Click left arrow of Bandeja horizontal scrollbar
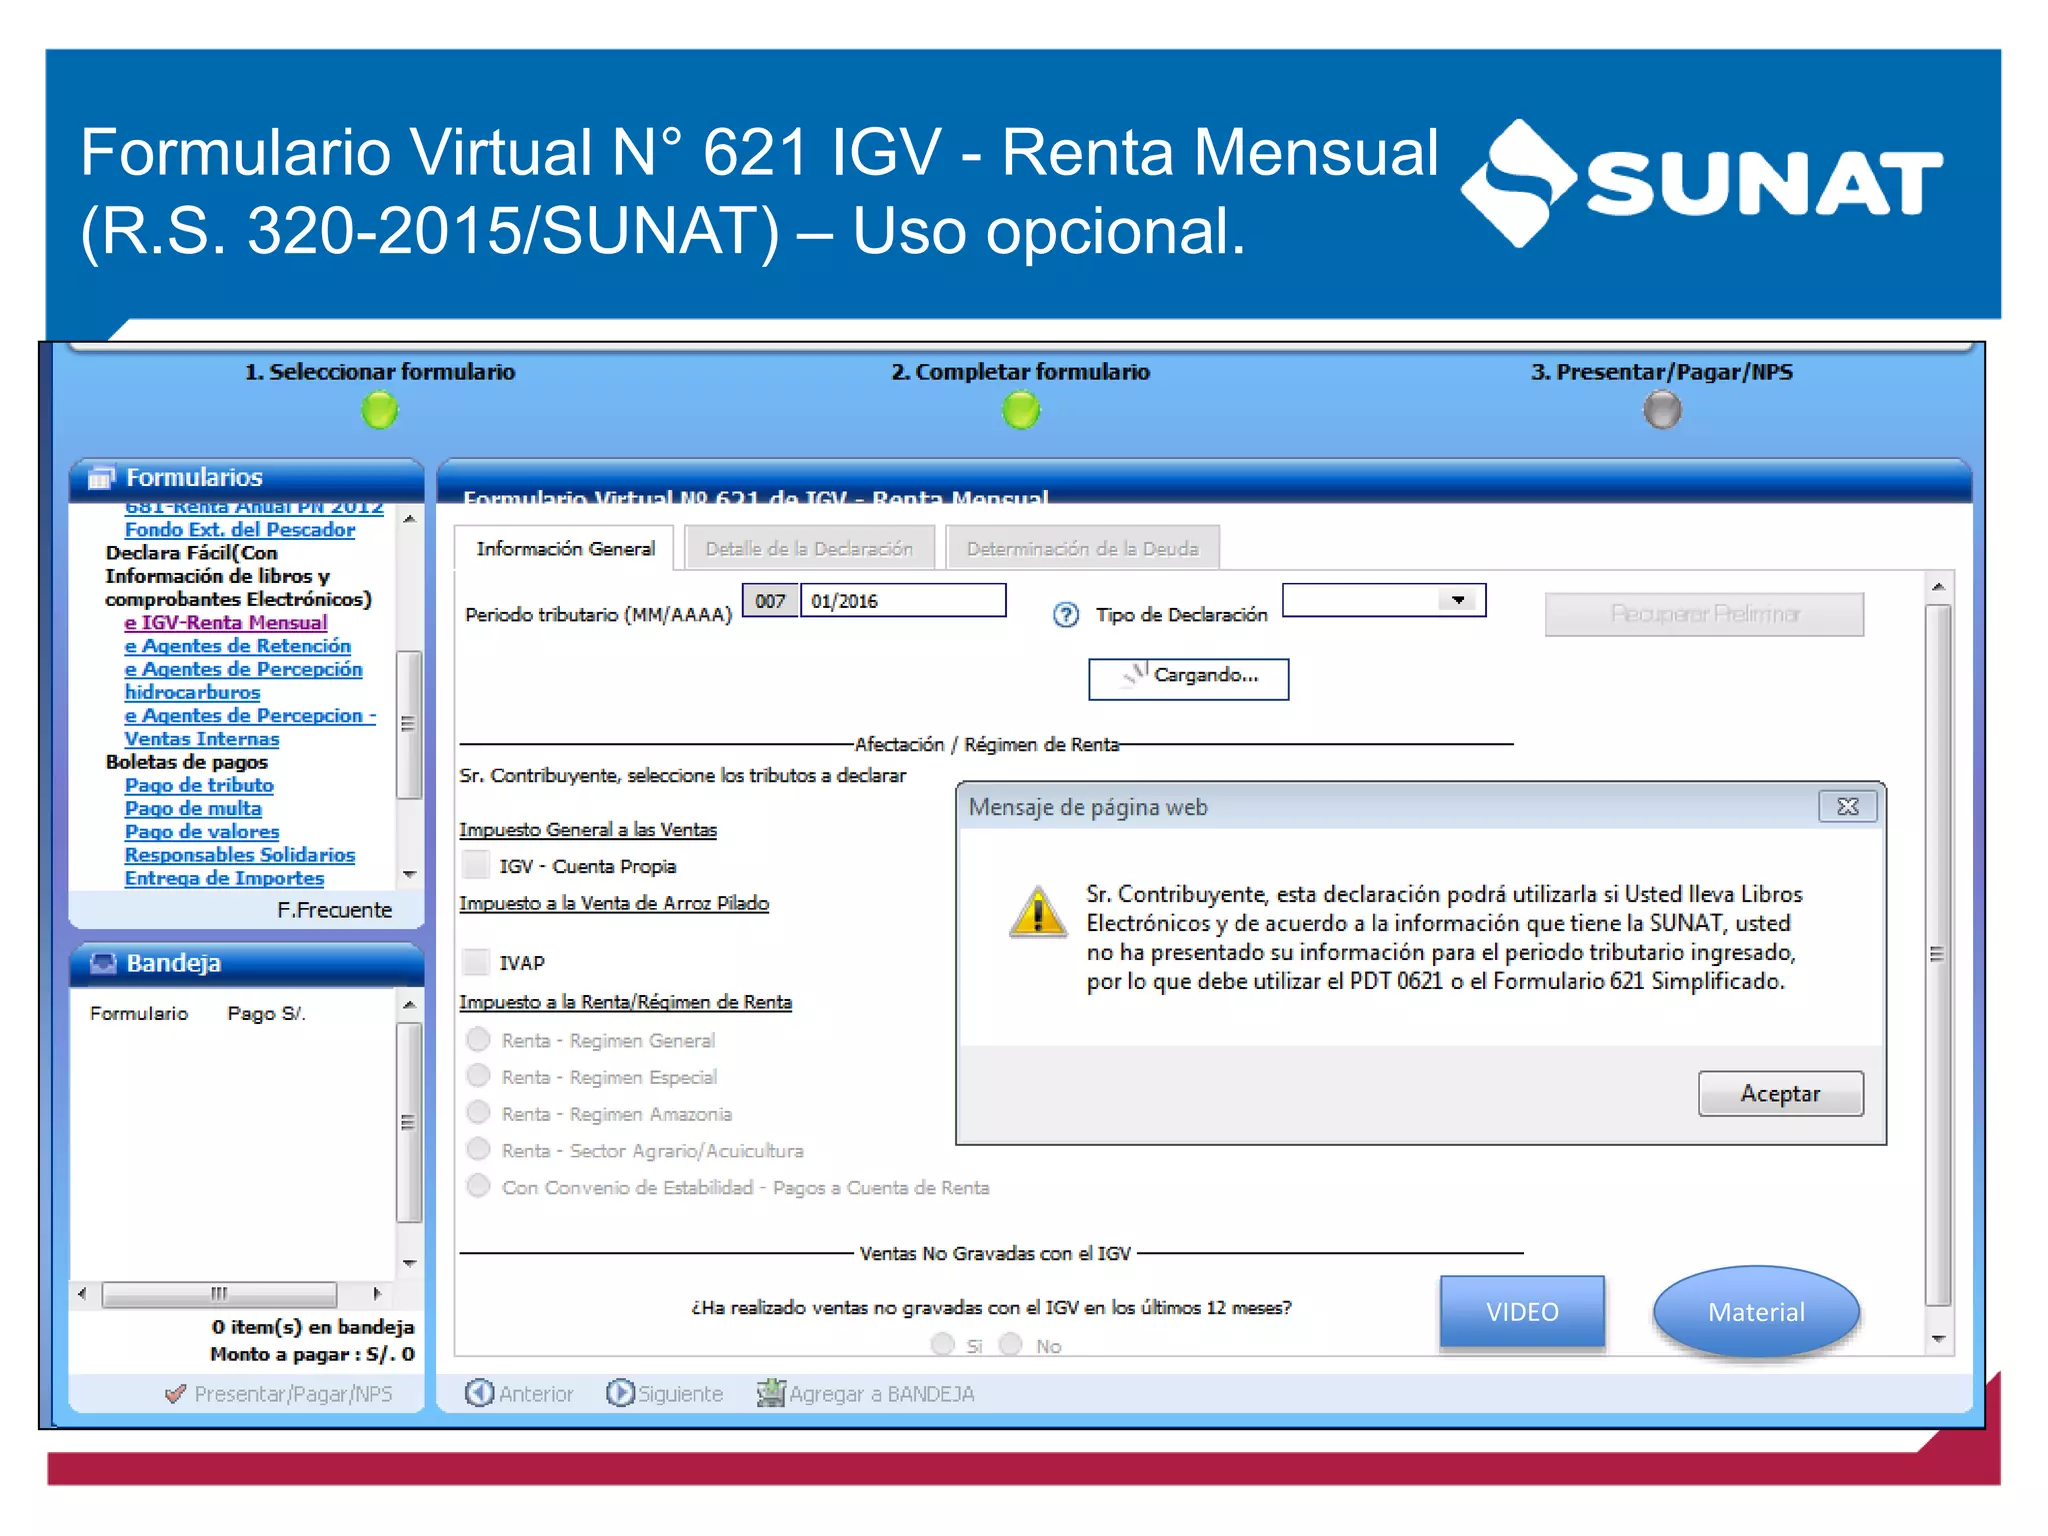Screen dimensions: 2048x1536 coord(83,1294)
